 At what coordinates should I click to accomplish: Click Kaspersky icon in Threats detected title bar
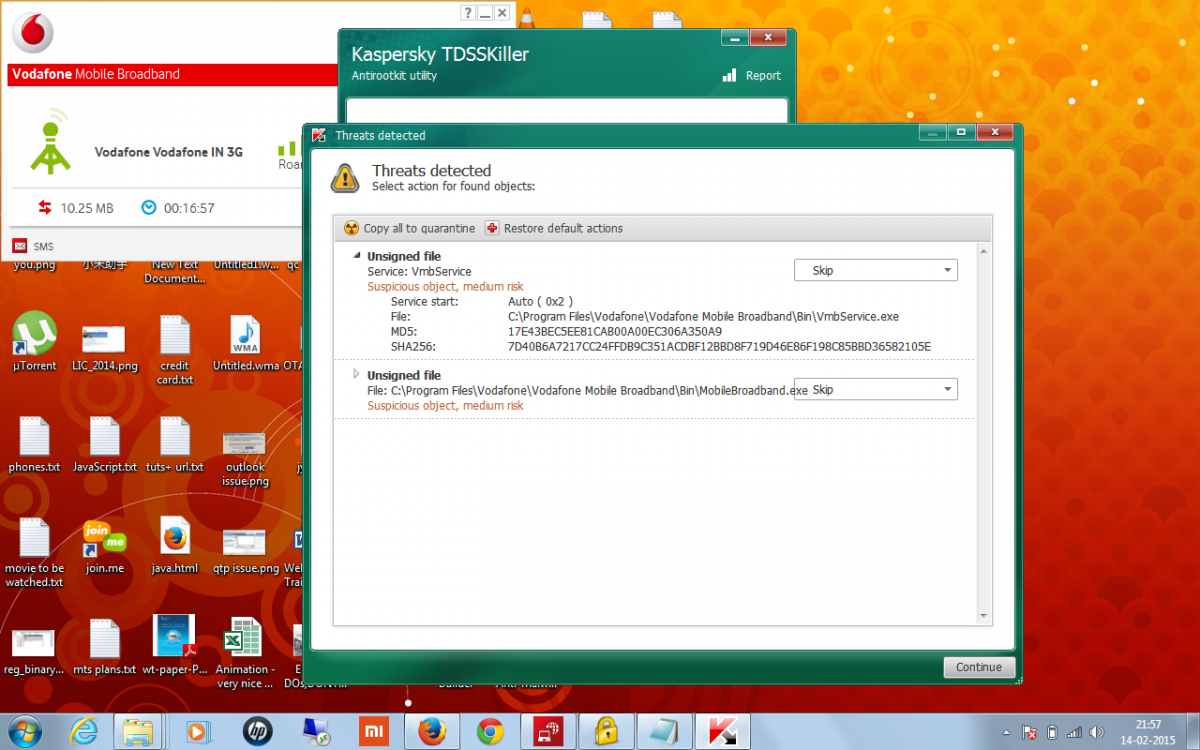click(319, 135)
